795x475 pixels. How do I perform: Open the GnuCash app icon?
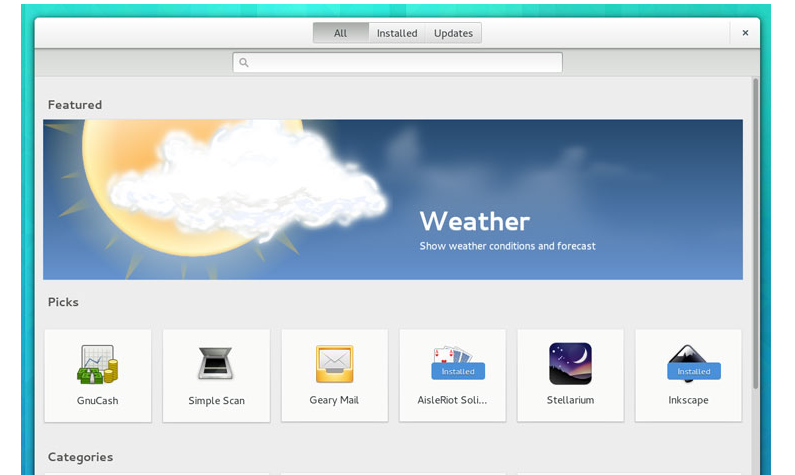point(97,364)
